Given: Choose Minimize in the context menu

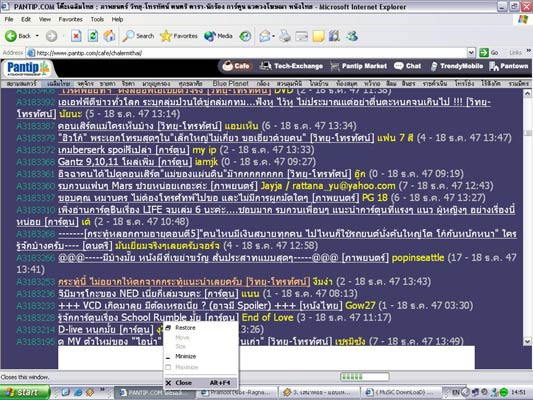Looking at the screenshot, I should [x=201, y=356].
